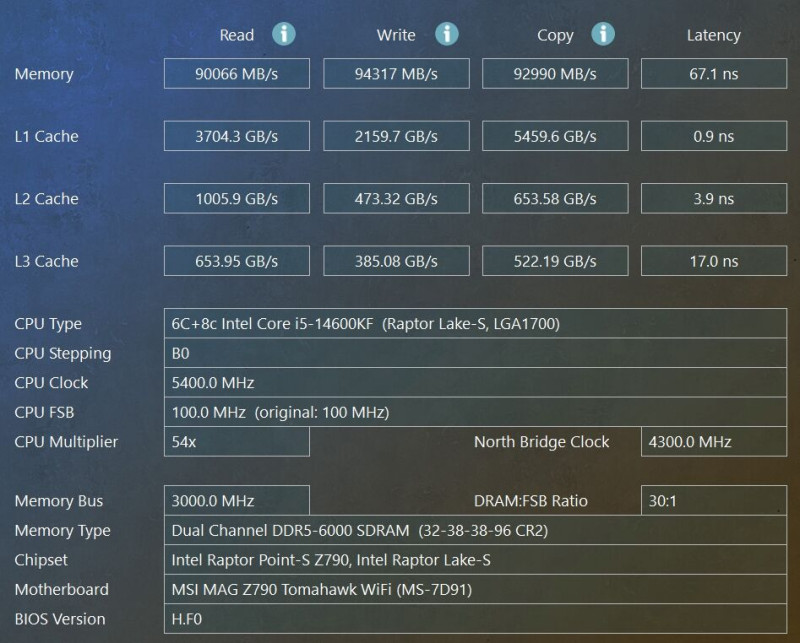Image resolution: width=800 pixels, height=643 pixels.
Task: Click the Memory Type field DDR5-6000 SDRAM
Action: [476, 530]
